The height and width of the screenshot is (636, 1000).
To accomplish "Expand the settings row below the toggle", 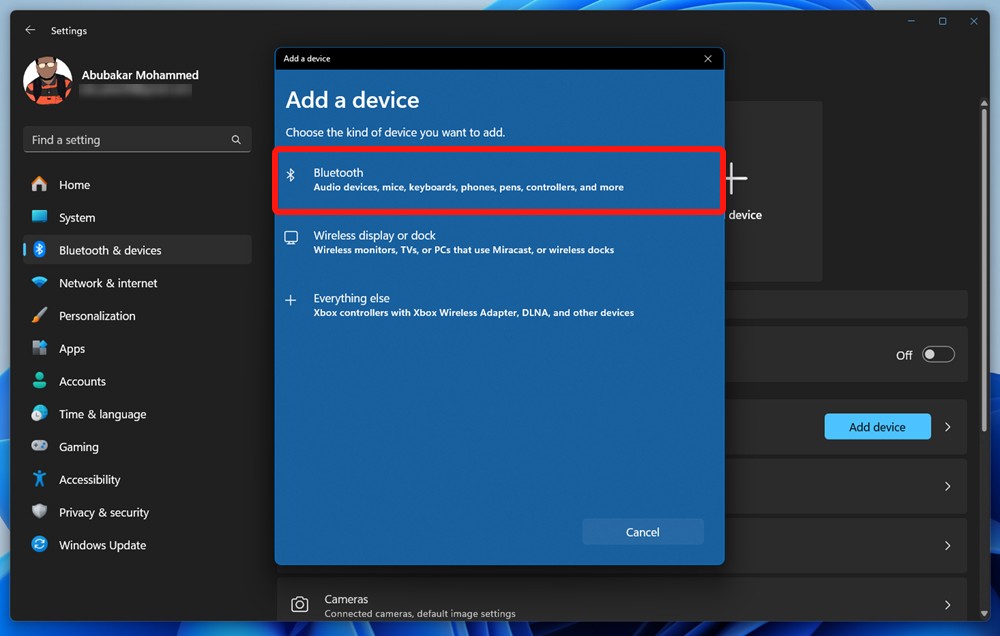I will tap(947, 486).
